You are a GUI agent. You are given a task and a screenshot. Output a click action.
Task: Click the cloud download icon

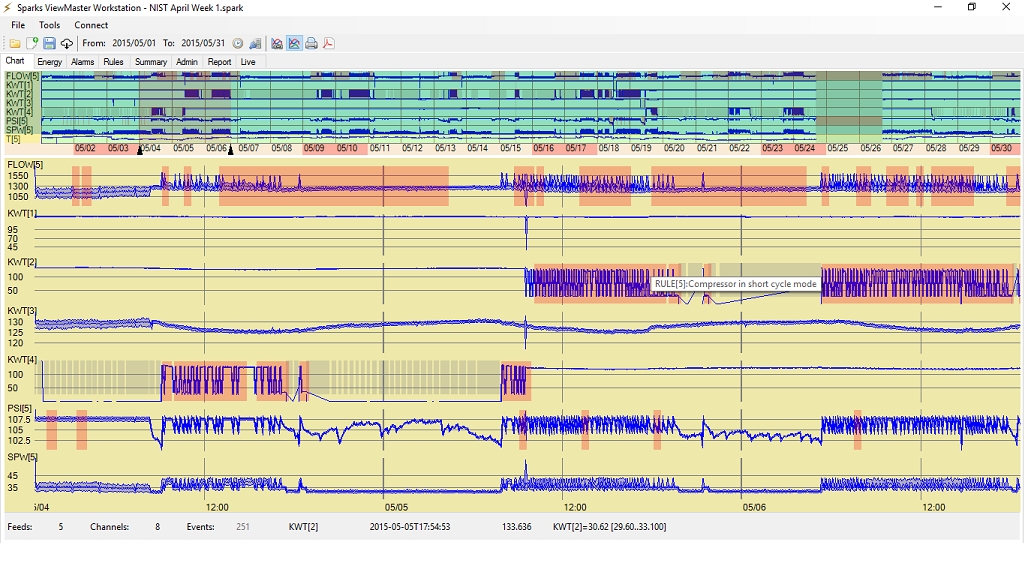coord(67,43)
